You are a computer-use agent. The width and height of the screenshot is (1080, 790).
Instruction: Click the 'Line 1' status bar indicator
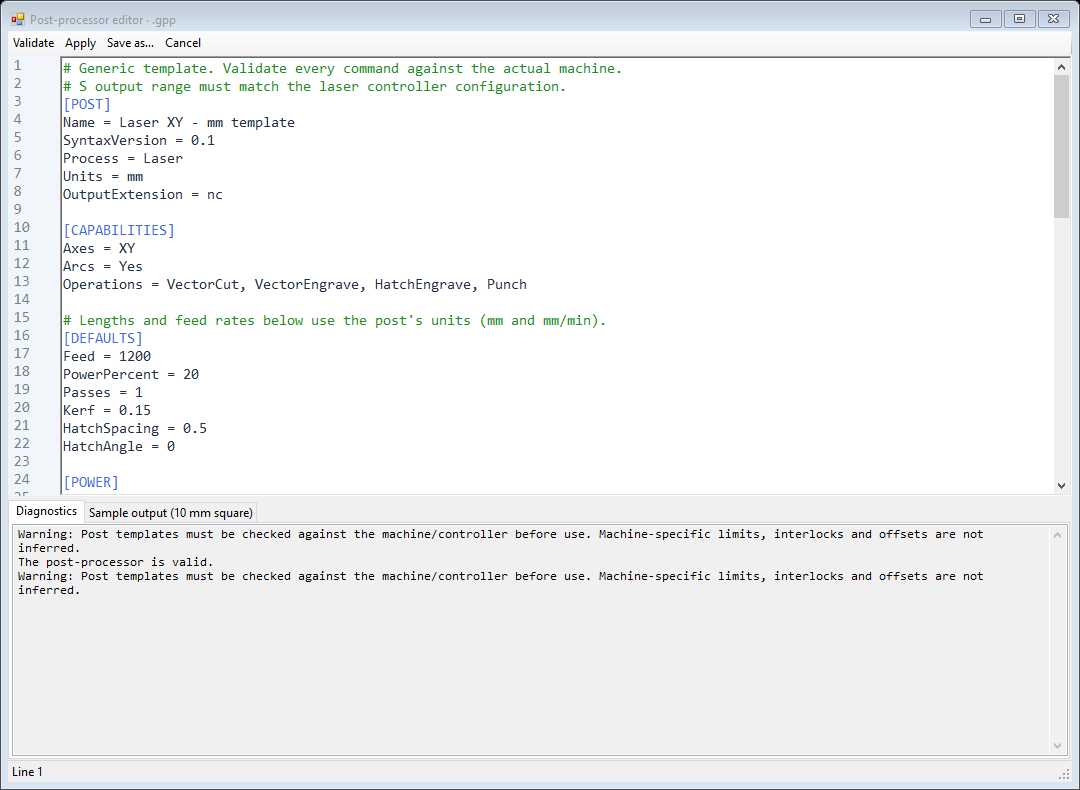[27, 771]
